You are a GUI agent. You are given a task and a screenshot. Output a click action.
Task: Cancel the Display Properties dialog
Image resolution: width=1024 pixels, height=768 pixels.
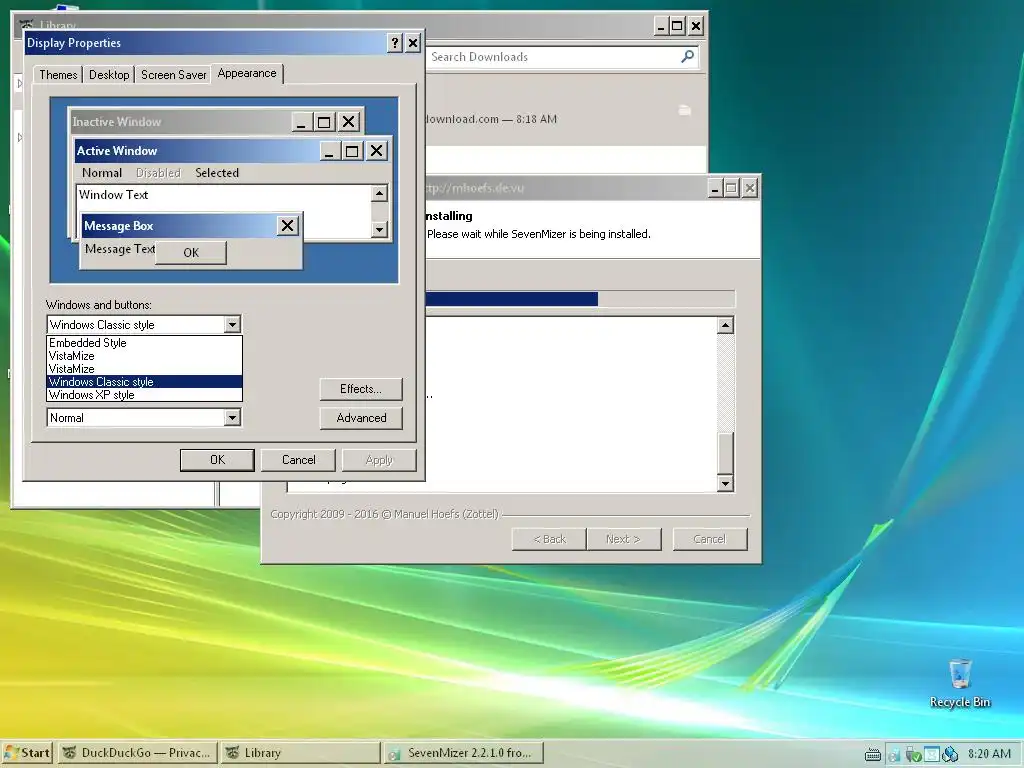pos(298,460)
